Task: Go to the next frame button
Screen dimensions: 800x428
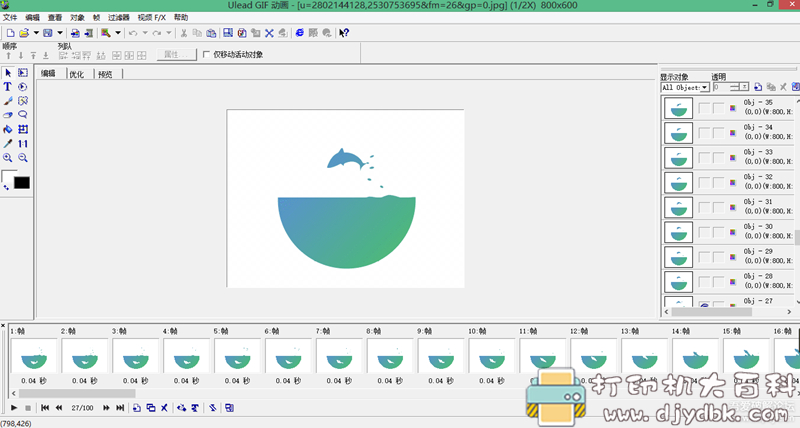Action: point(106,408)
